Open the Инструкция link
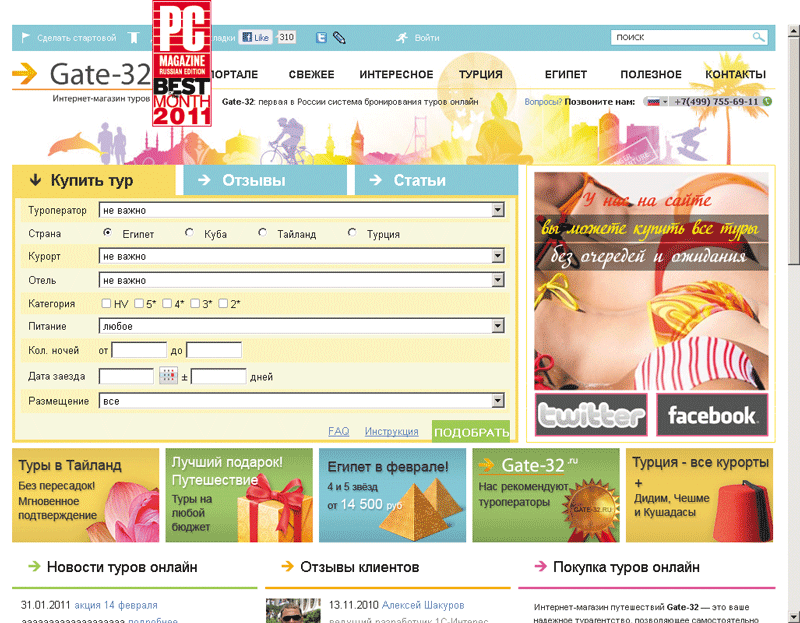This screenshot has width=800, height=623. pos(391,432)
